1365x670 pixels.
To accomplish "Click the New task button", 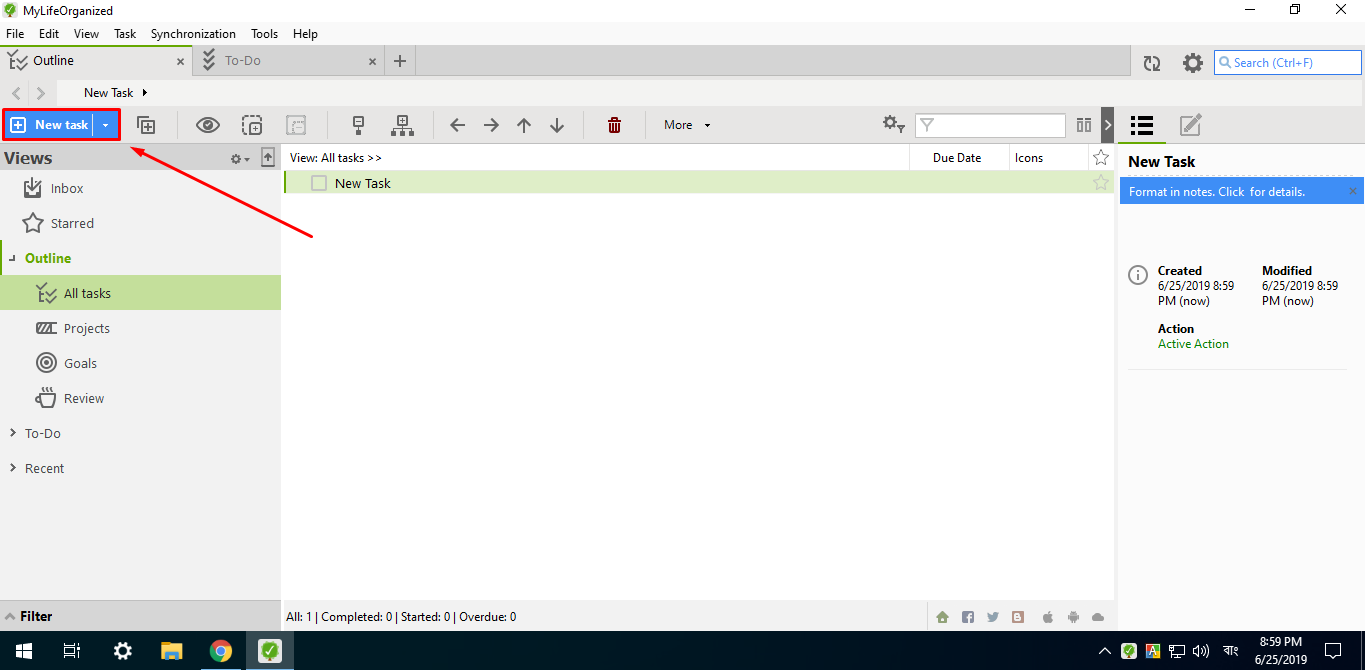I will coord(49,125).
